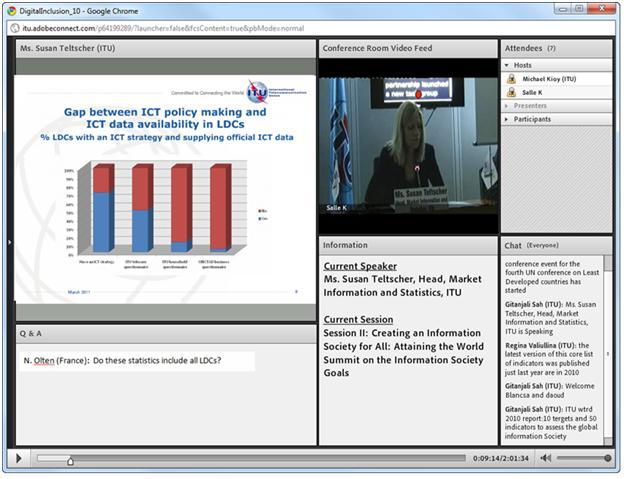Click Regina Valiullina's chat message

pos(549,359)
